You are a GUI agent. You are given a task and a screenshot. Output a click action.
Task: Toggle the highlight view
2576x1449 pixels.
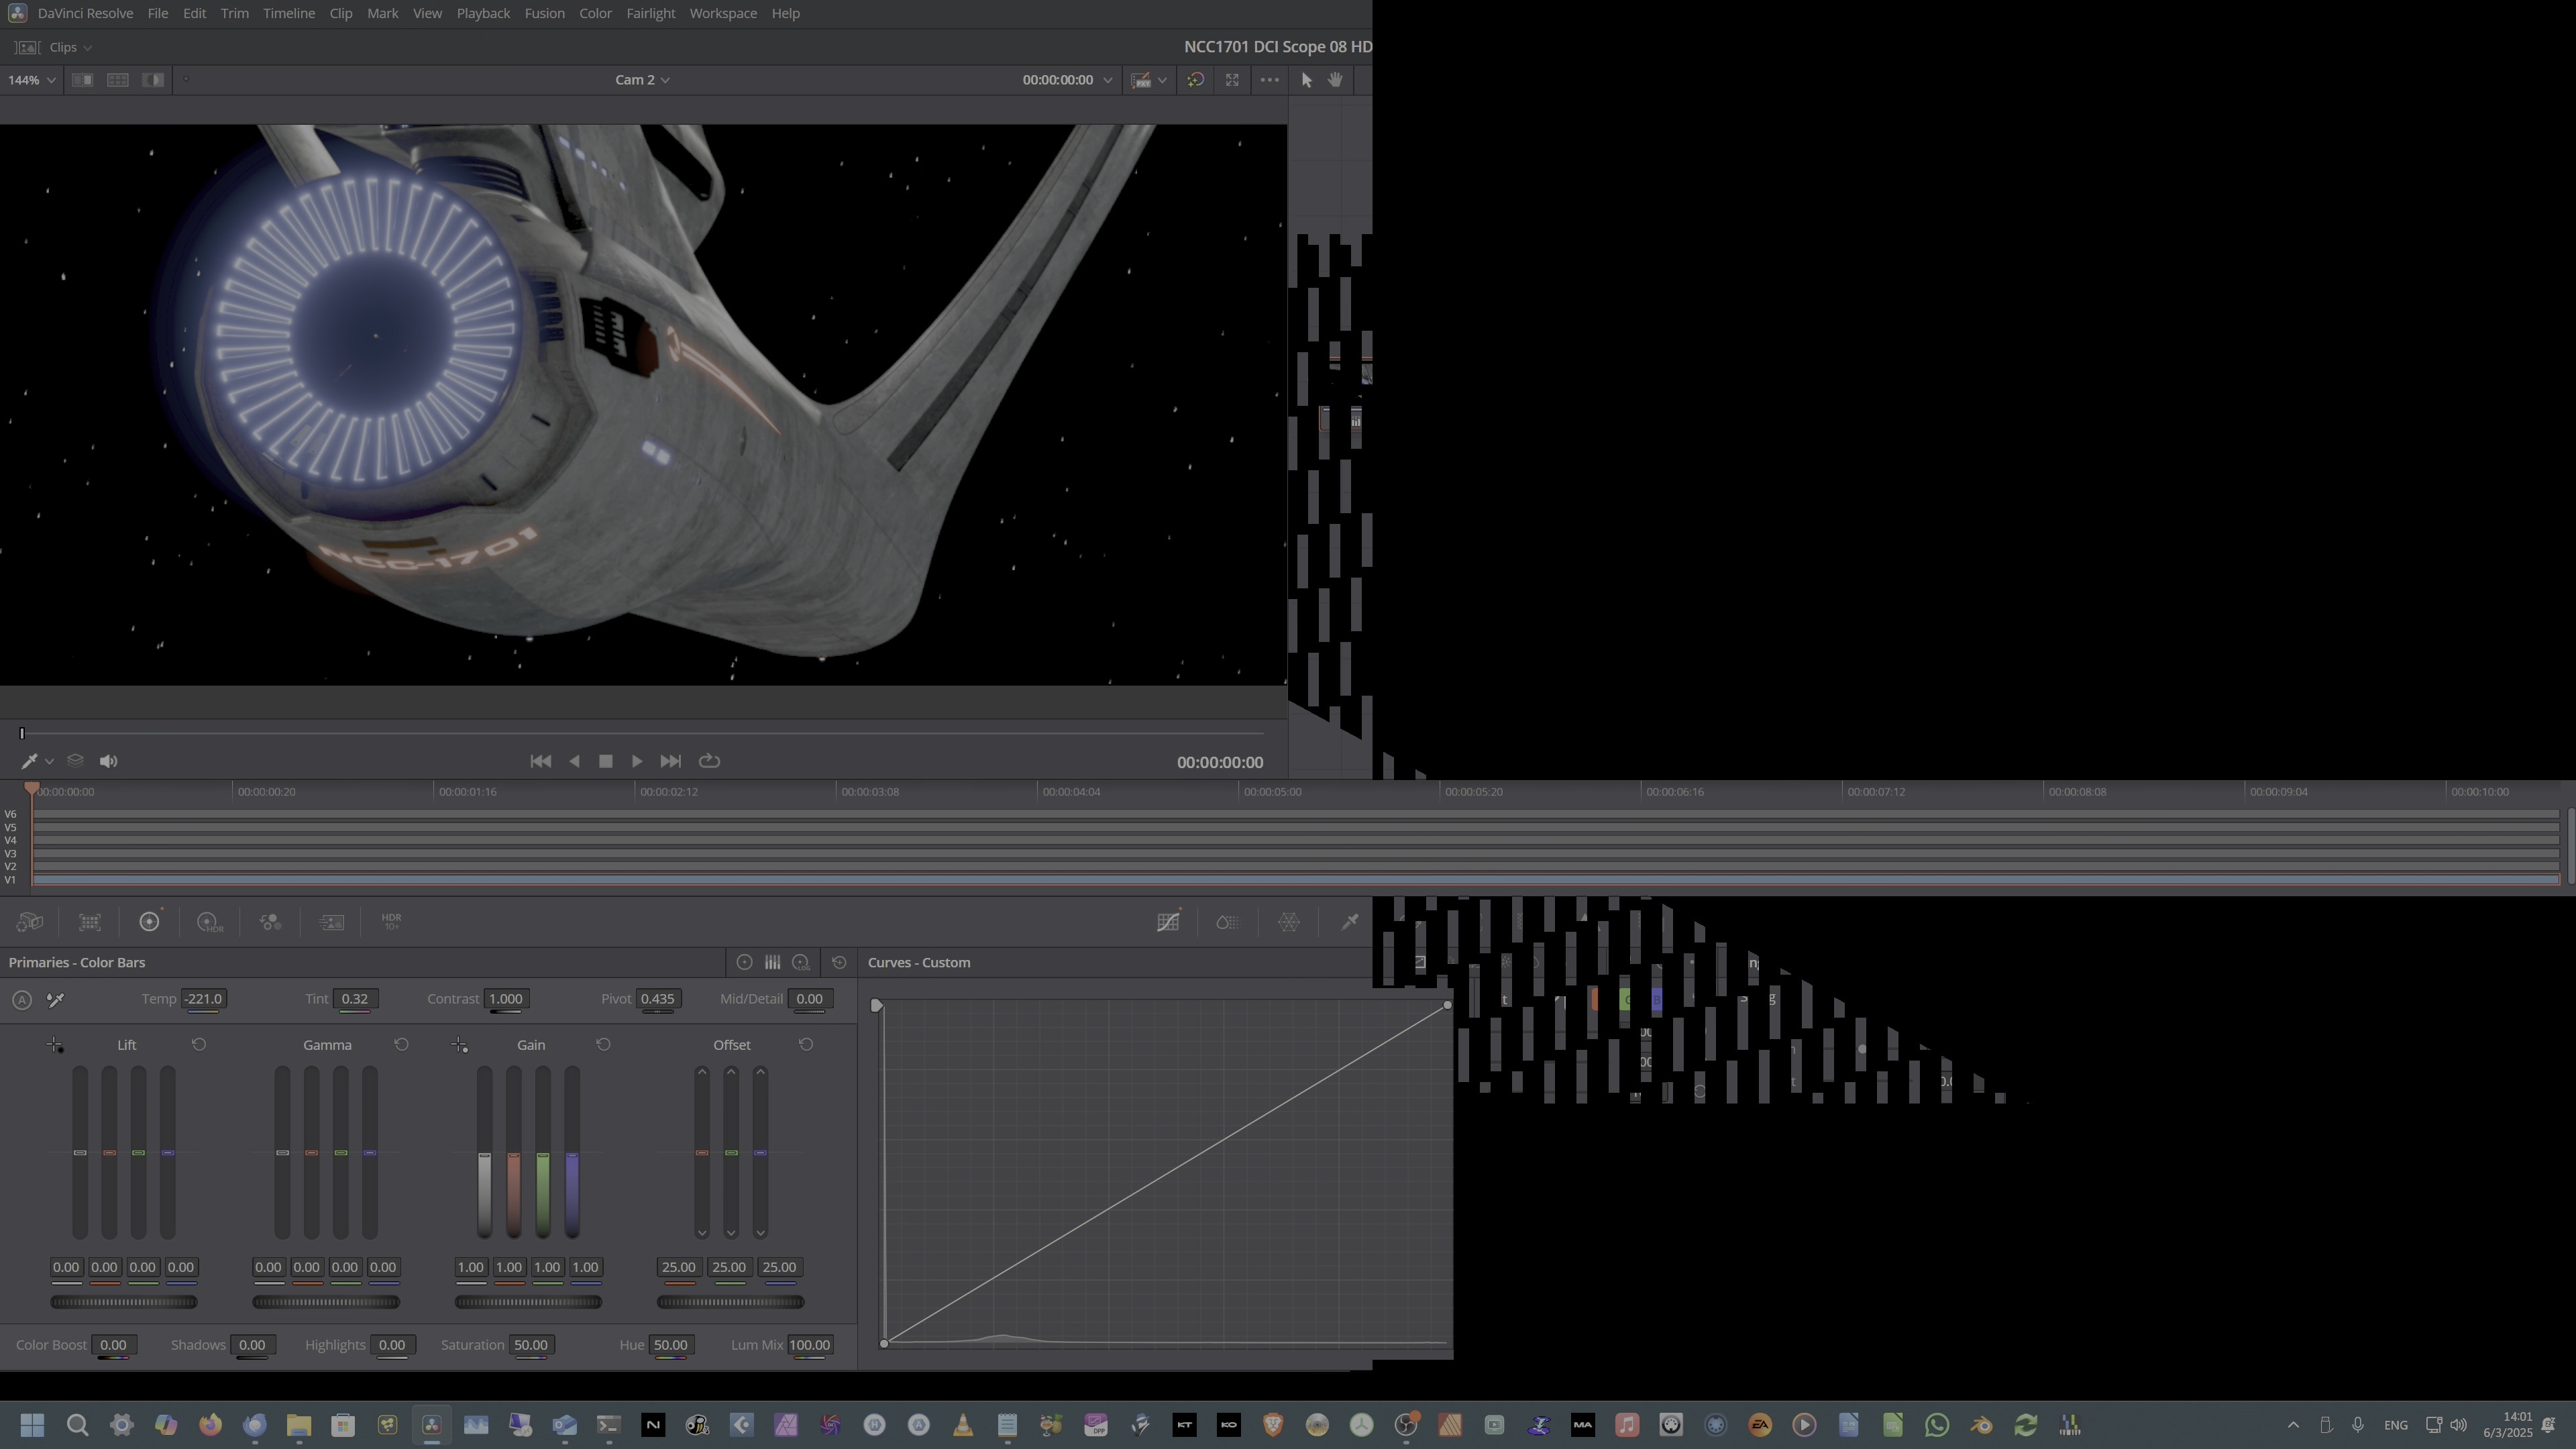pyautogui.click(x=153, y=80)
